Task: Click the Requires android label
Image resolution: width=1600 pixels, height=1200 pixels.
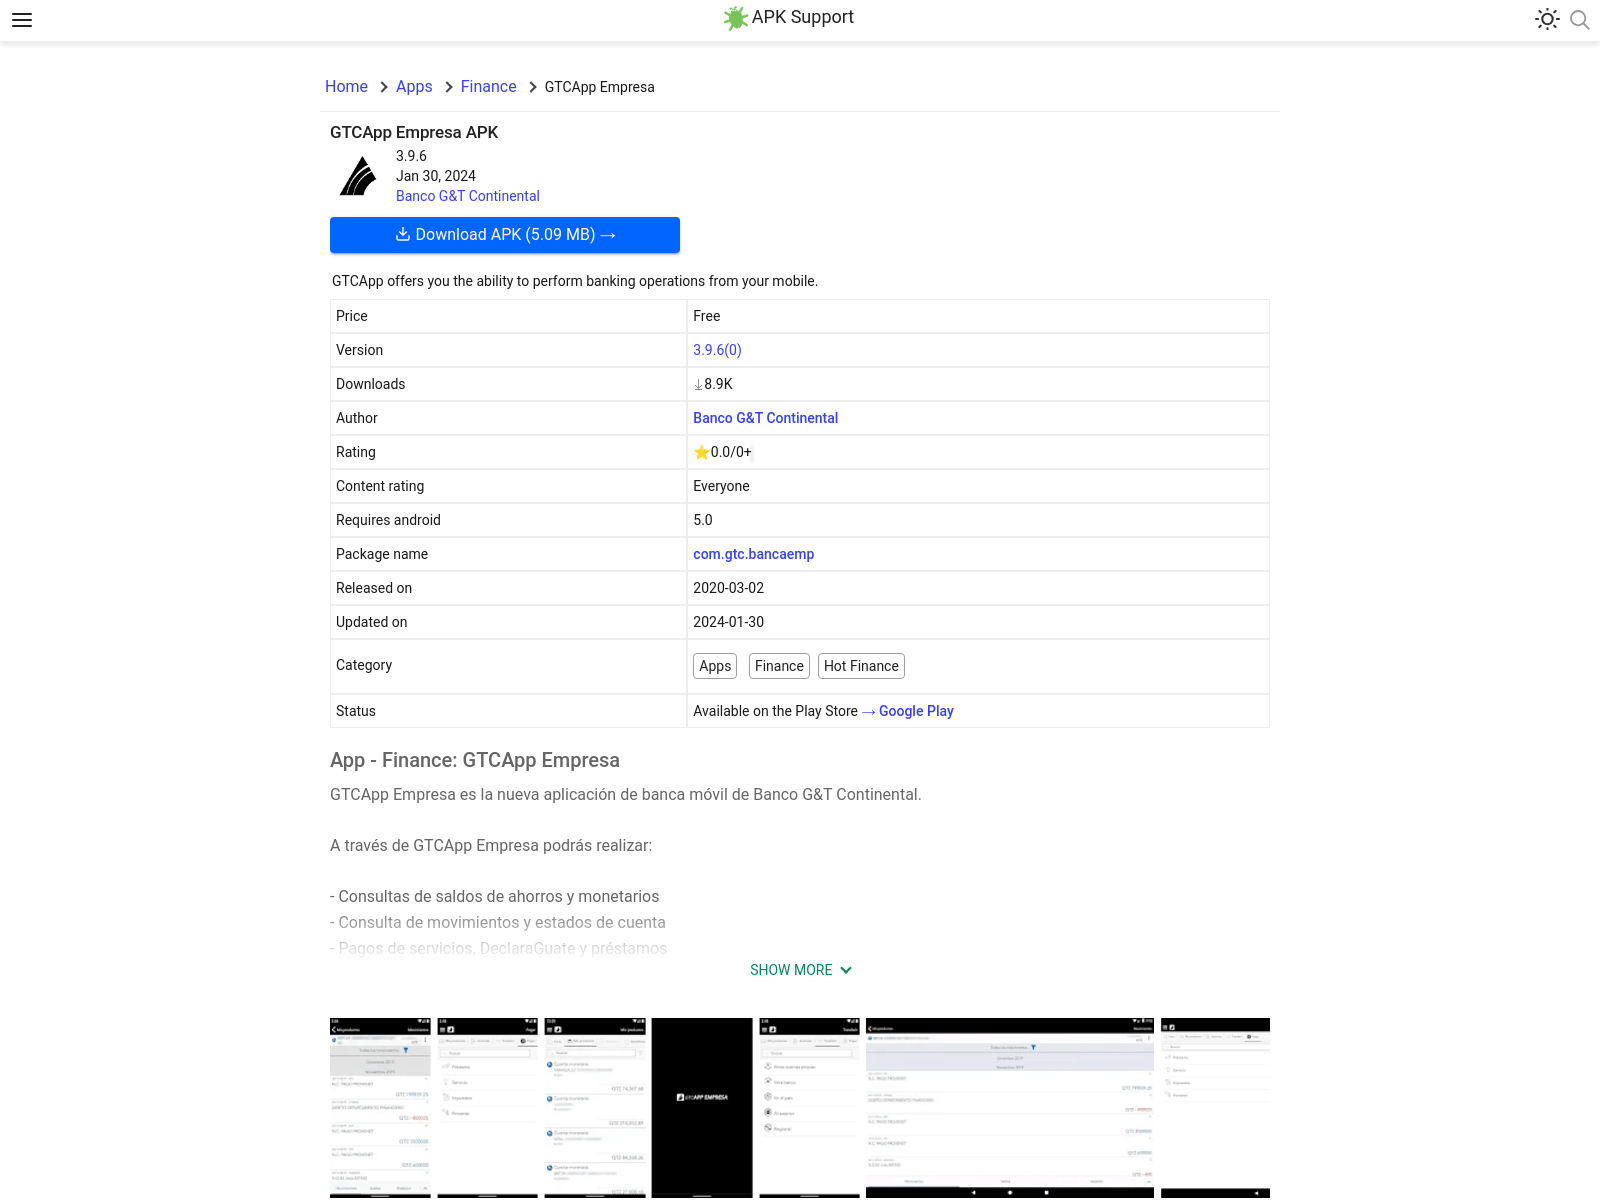Action: coord(388,520)
